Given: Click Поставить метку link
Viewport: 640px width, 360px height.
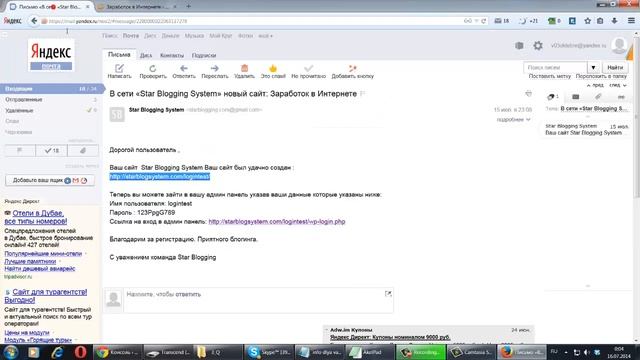Looking at the screenshot, I should point(549,76).
